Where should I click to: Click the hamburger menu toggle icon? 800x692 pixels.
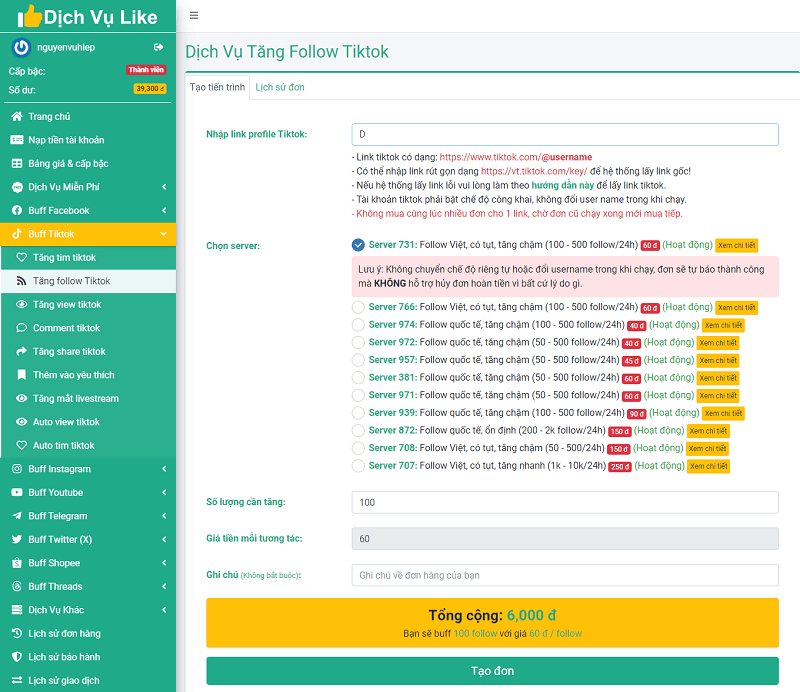194,15
